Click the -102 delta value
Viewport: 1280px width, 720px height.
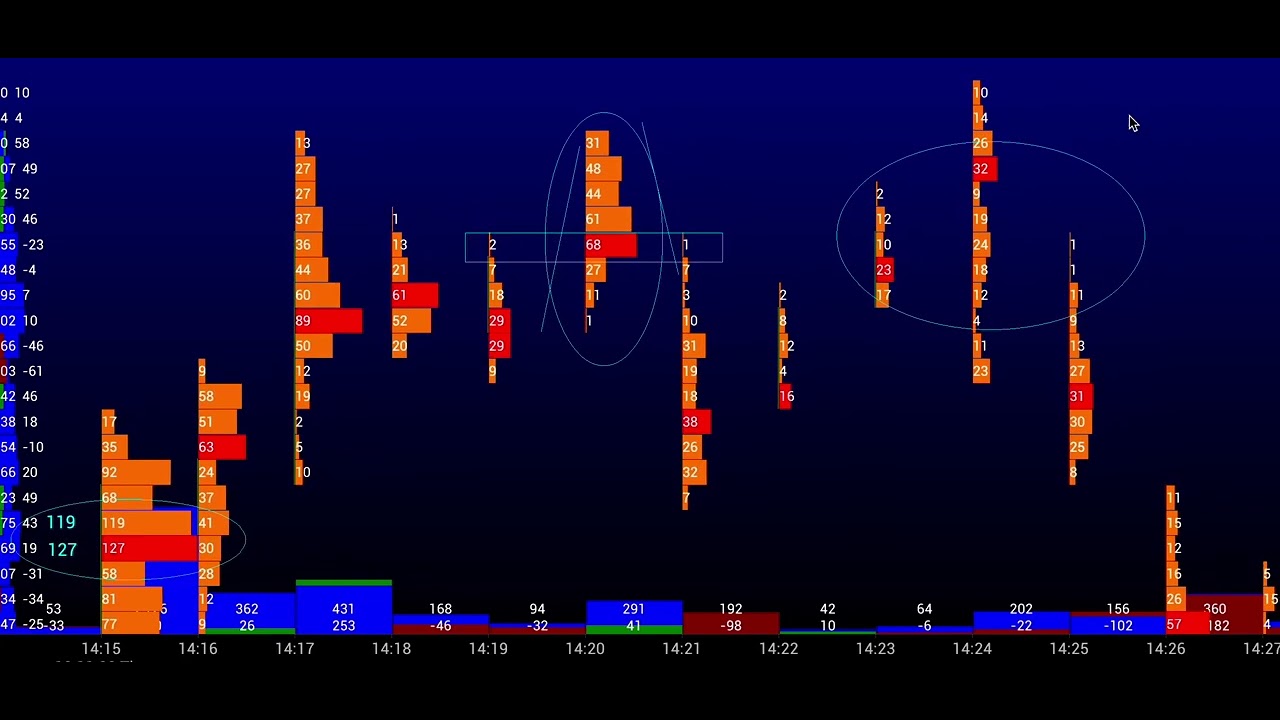[x=1118, y=626]
